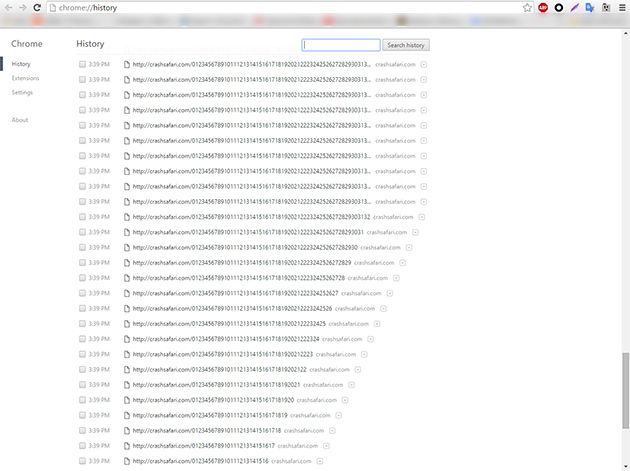Viewport: 630px width, 471px height.
Task: Go back using the browser back arrow
Action: tap(8, 8)
